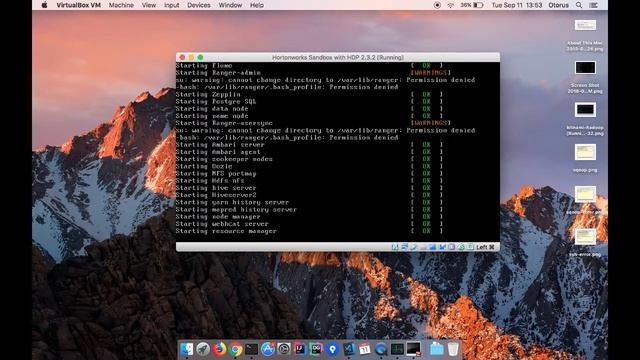
Task: Open Finder from the Dock
Action: tap(187, 349)
